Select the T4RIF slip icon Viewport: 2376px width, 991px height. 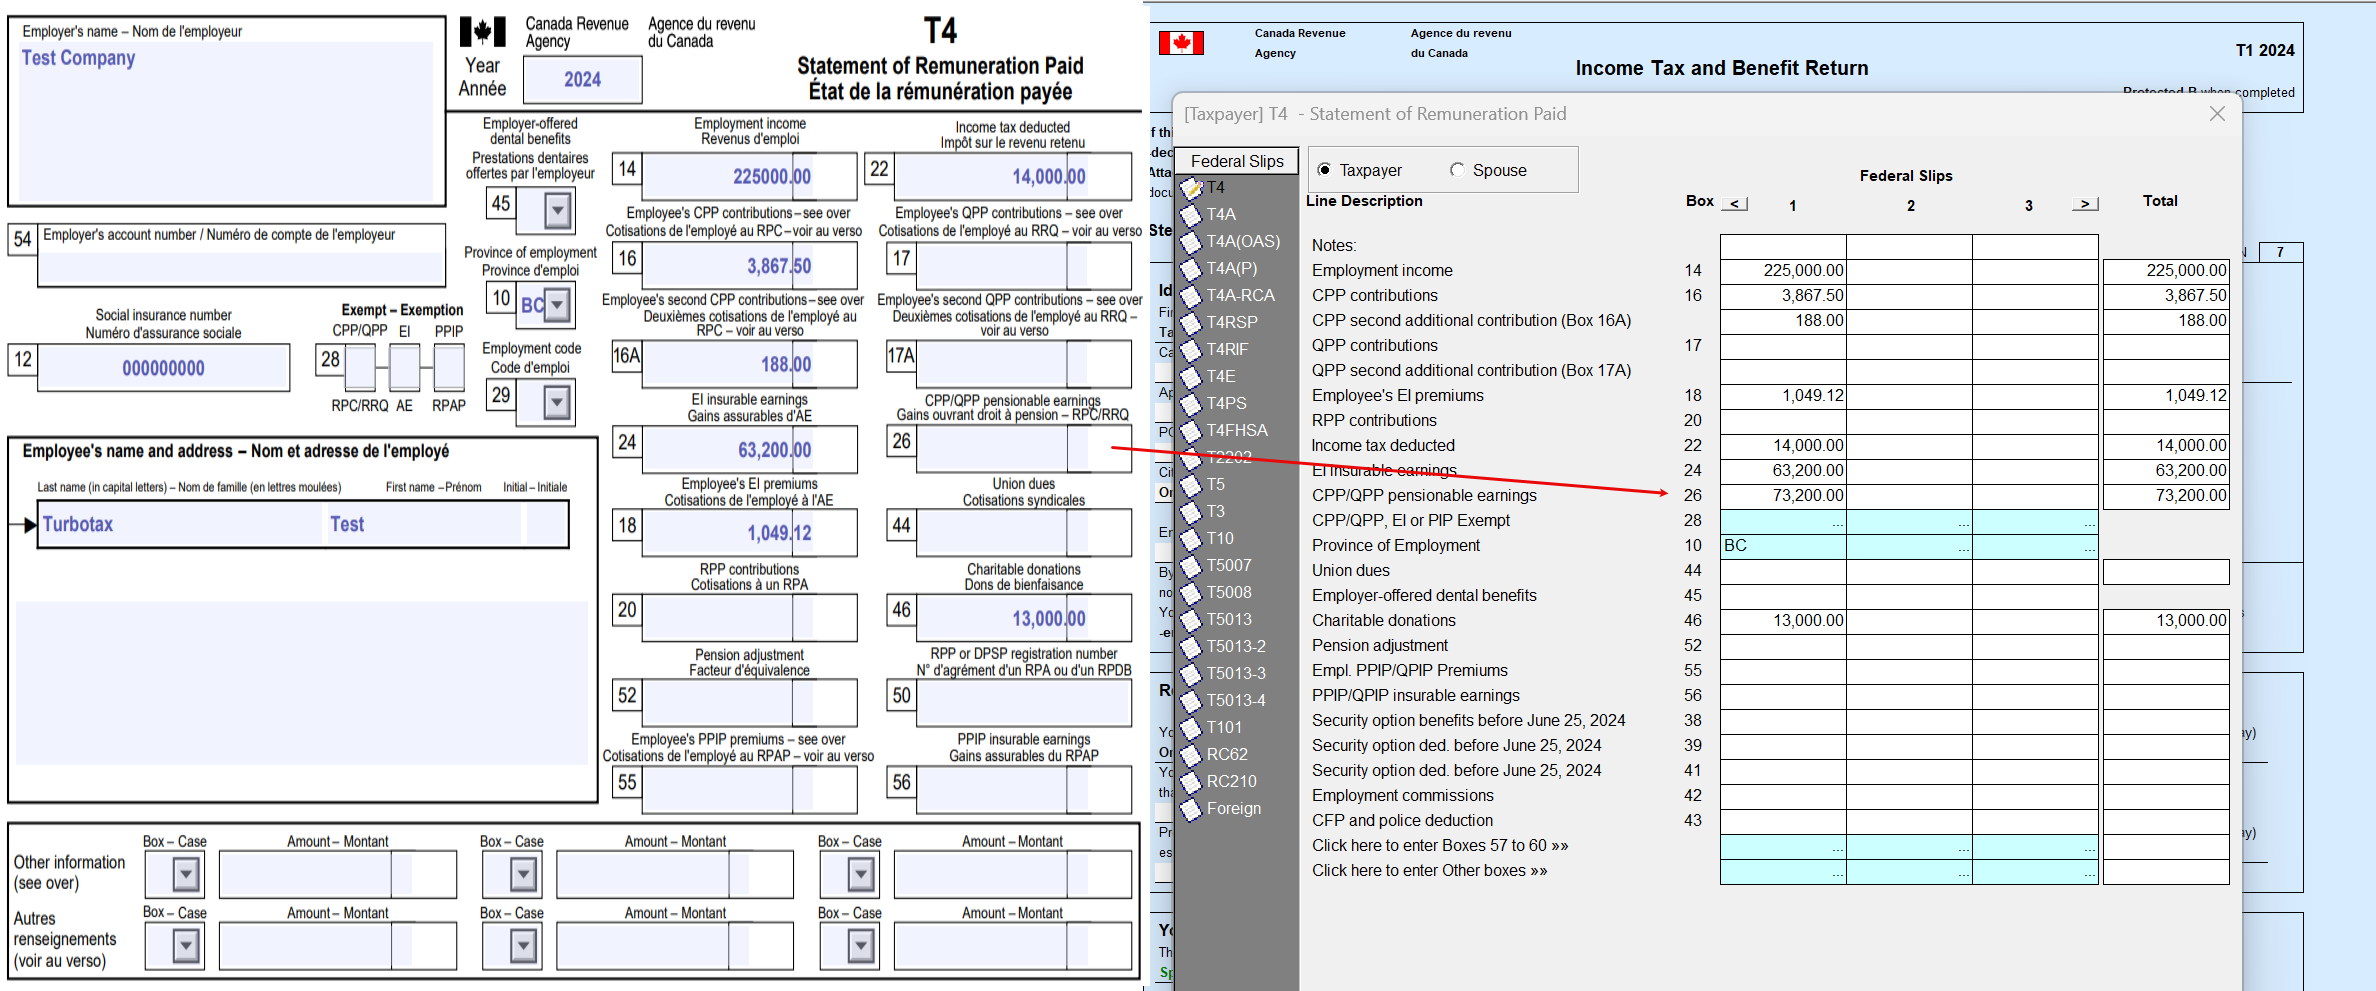pos(1191,350)
